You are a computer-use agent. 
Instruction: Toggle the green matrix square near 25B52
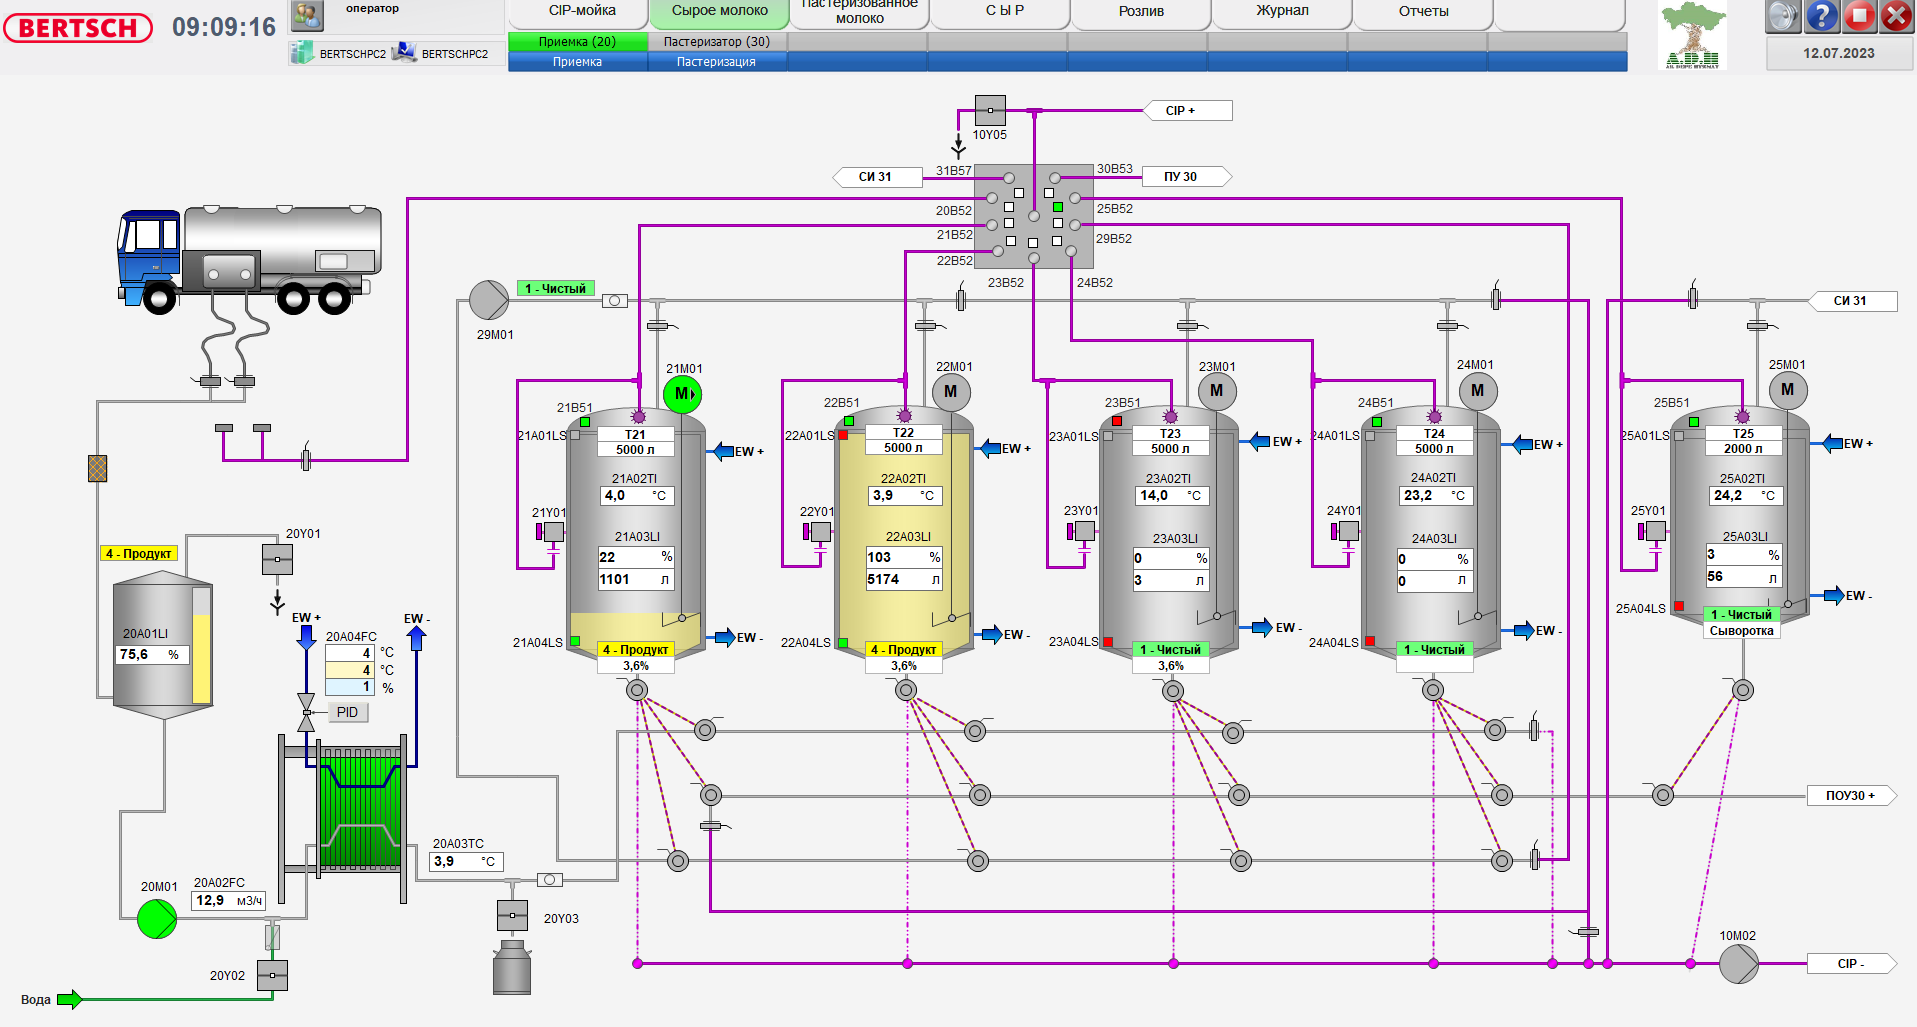tap(1057, 205)
